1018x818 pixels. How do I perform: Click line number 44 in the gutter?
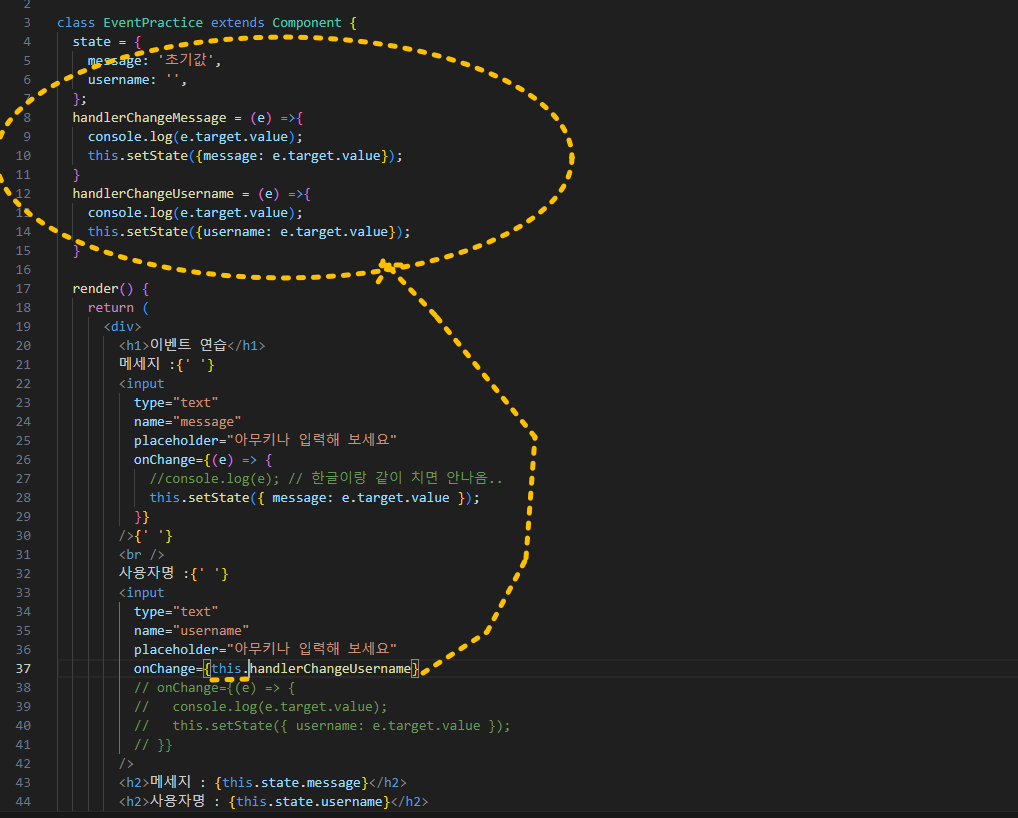23,802
